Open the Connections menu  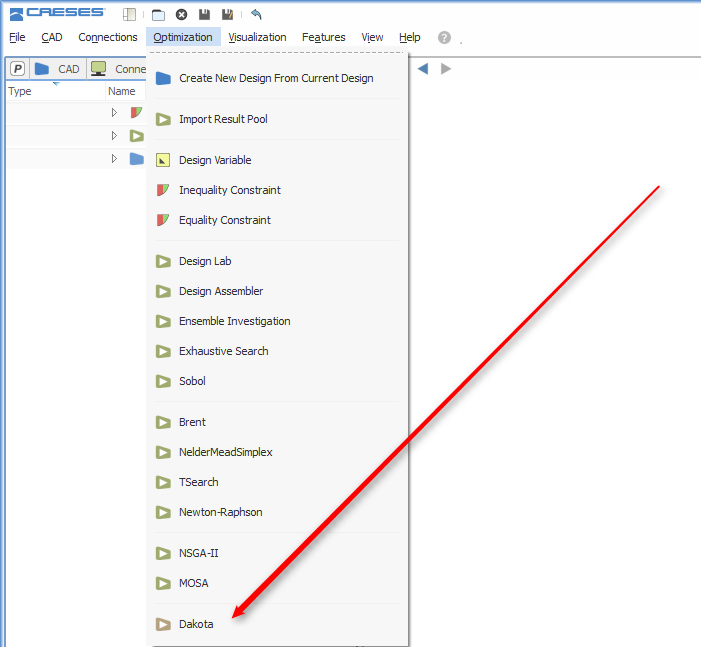coord(108,37)
